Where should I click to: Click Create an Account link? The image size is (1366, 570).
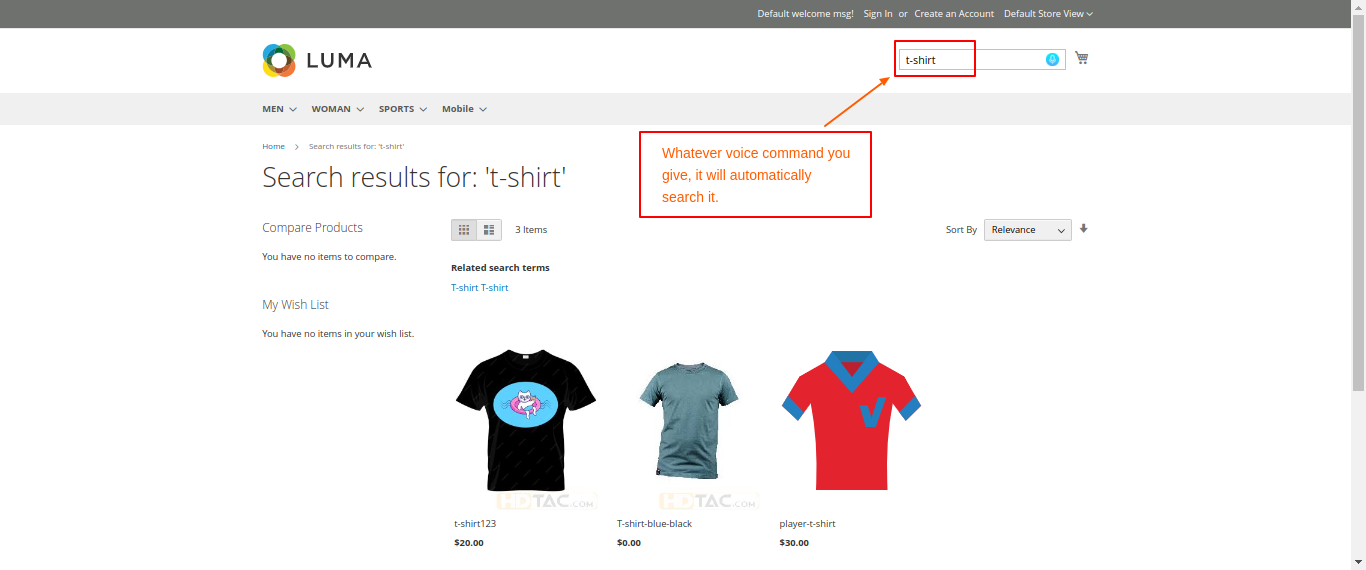(954, 14)
